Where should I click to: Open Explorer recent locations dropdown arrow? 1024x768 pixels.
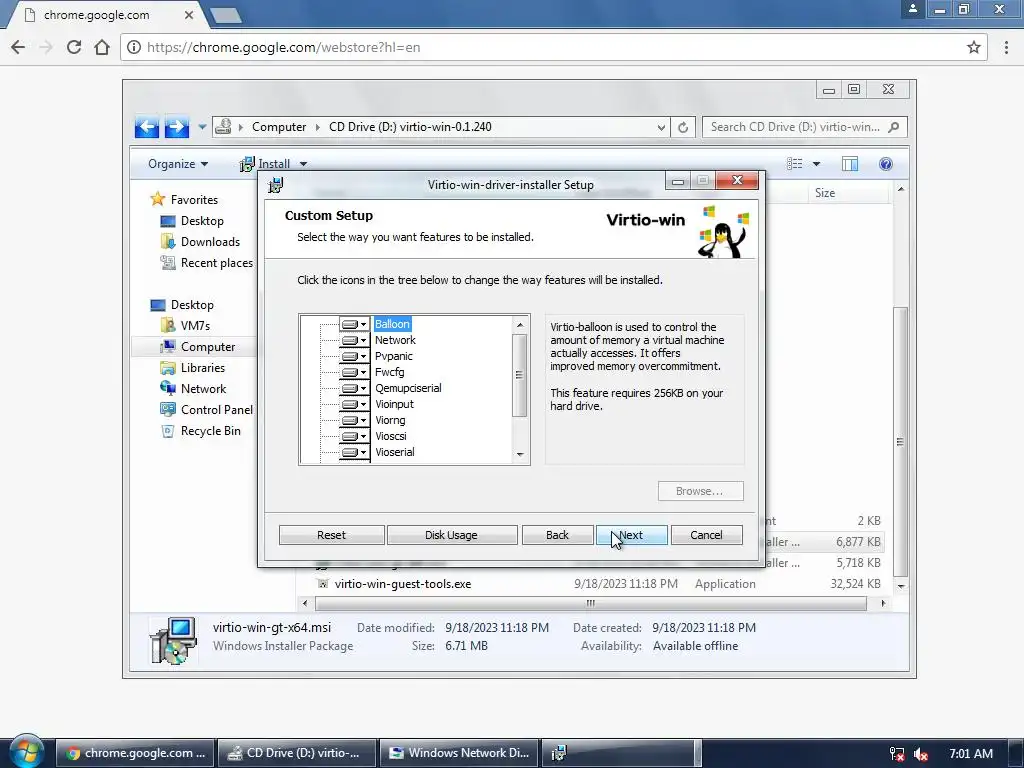(202, 127)
